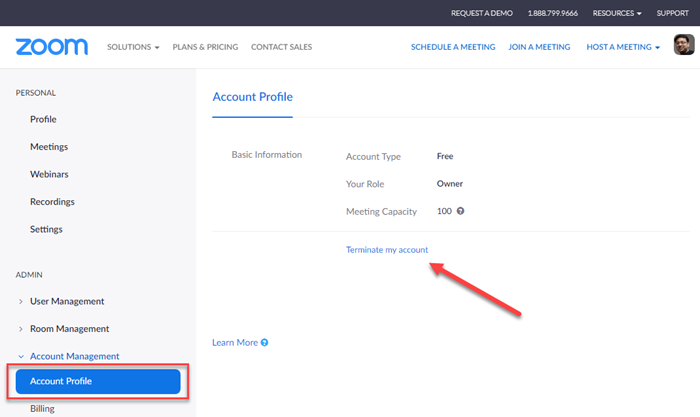Select Account Profile in sidebar
Viewport: 700px width, 417px height.
point(98,381)
